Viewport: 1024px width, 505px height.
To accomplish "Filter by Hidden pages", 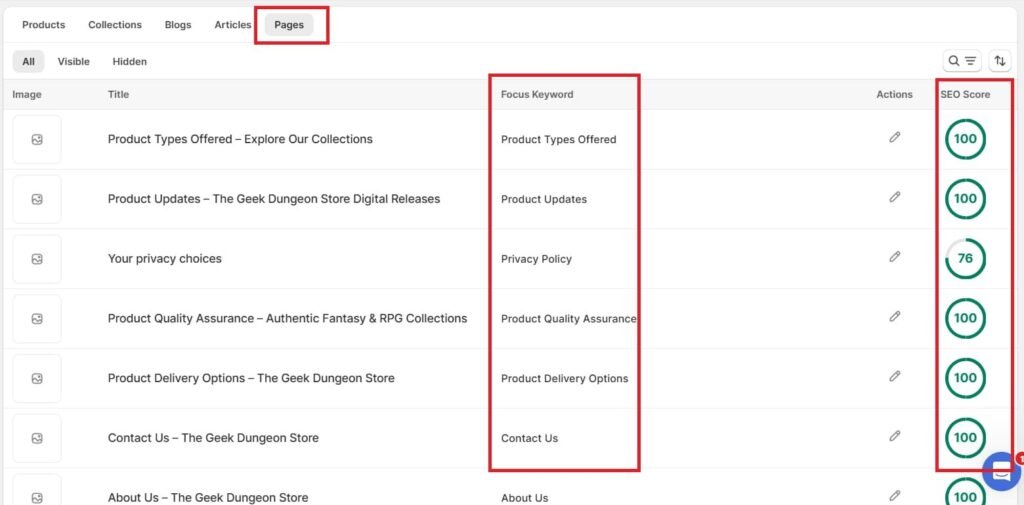I will click(x=129, y=61).
